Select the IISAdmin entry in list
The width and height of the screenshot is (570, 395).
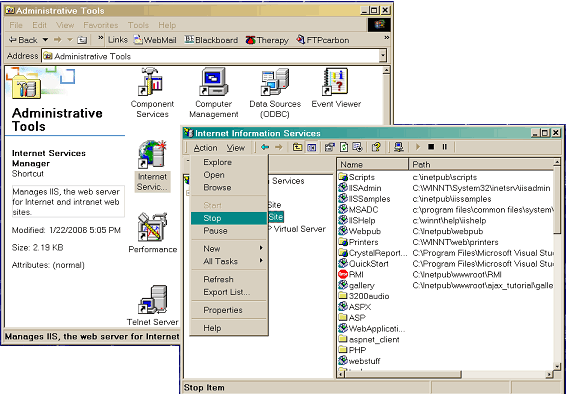(446, 188)
